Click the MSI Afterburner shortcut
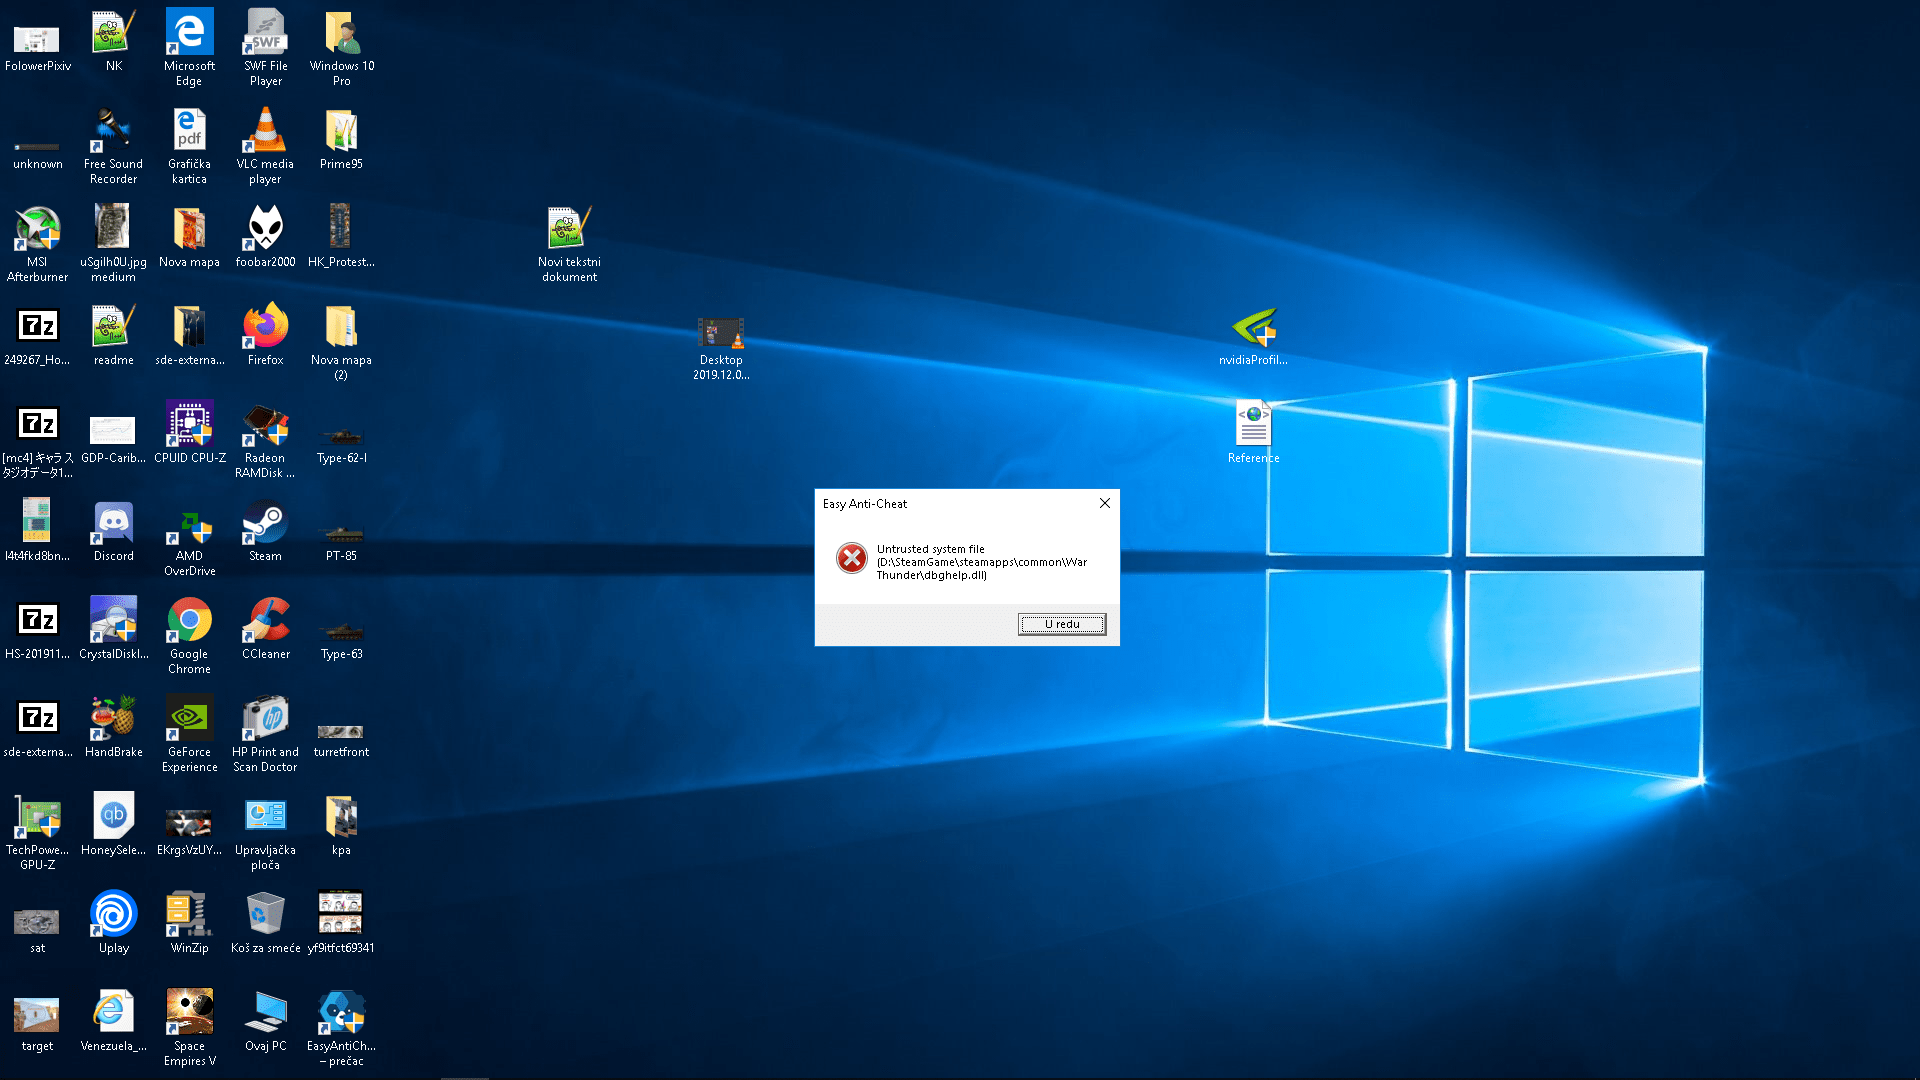 point(37,243)
